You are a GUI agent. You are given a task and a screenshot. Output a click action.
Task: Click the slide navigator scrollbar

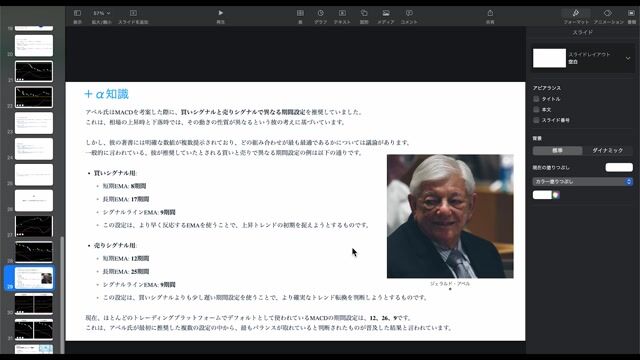pos(62,294)
